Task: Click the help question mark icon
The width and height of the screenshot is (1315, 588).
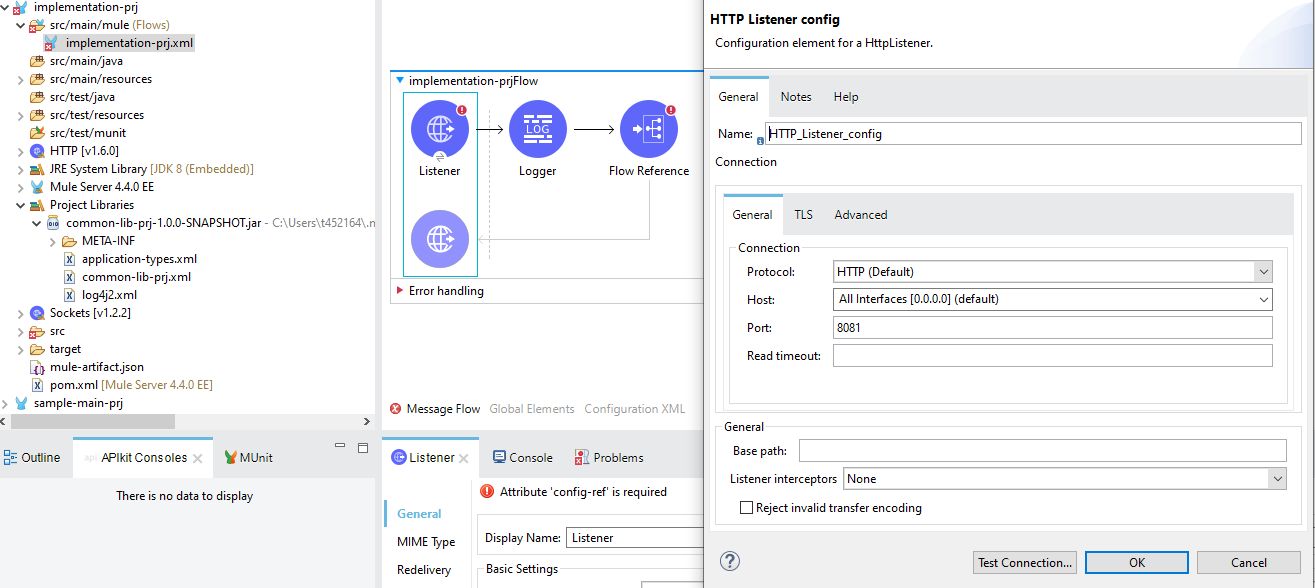Action: click(x=730, y=561)
